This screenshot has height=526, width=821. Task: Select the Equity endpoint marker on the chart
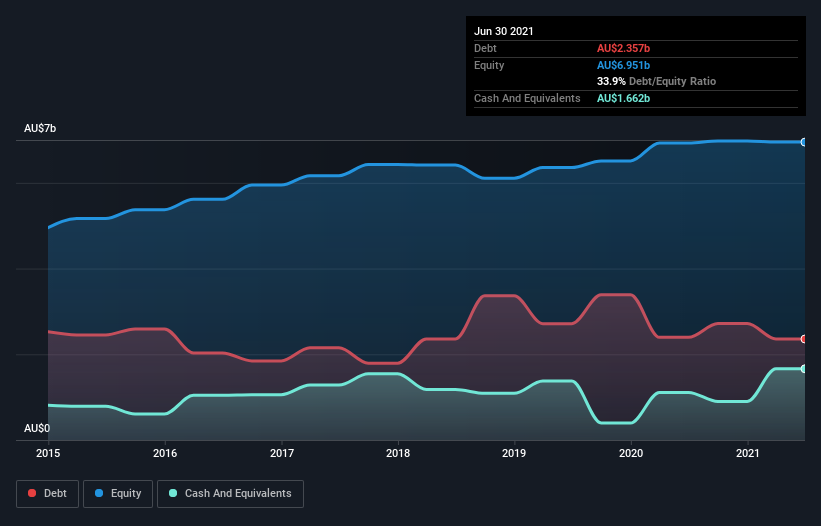click(x=804, y=142)
